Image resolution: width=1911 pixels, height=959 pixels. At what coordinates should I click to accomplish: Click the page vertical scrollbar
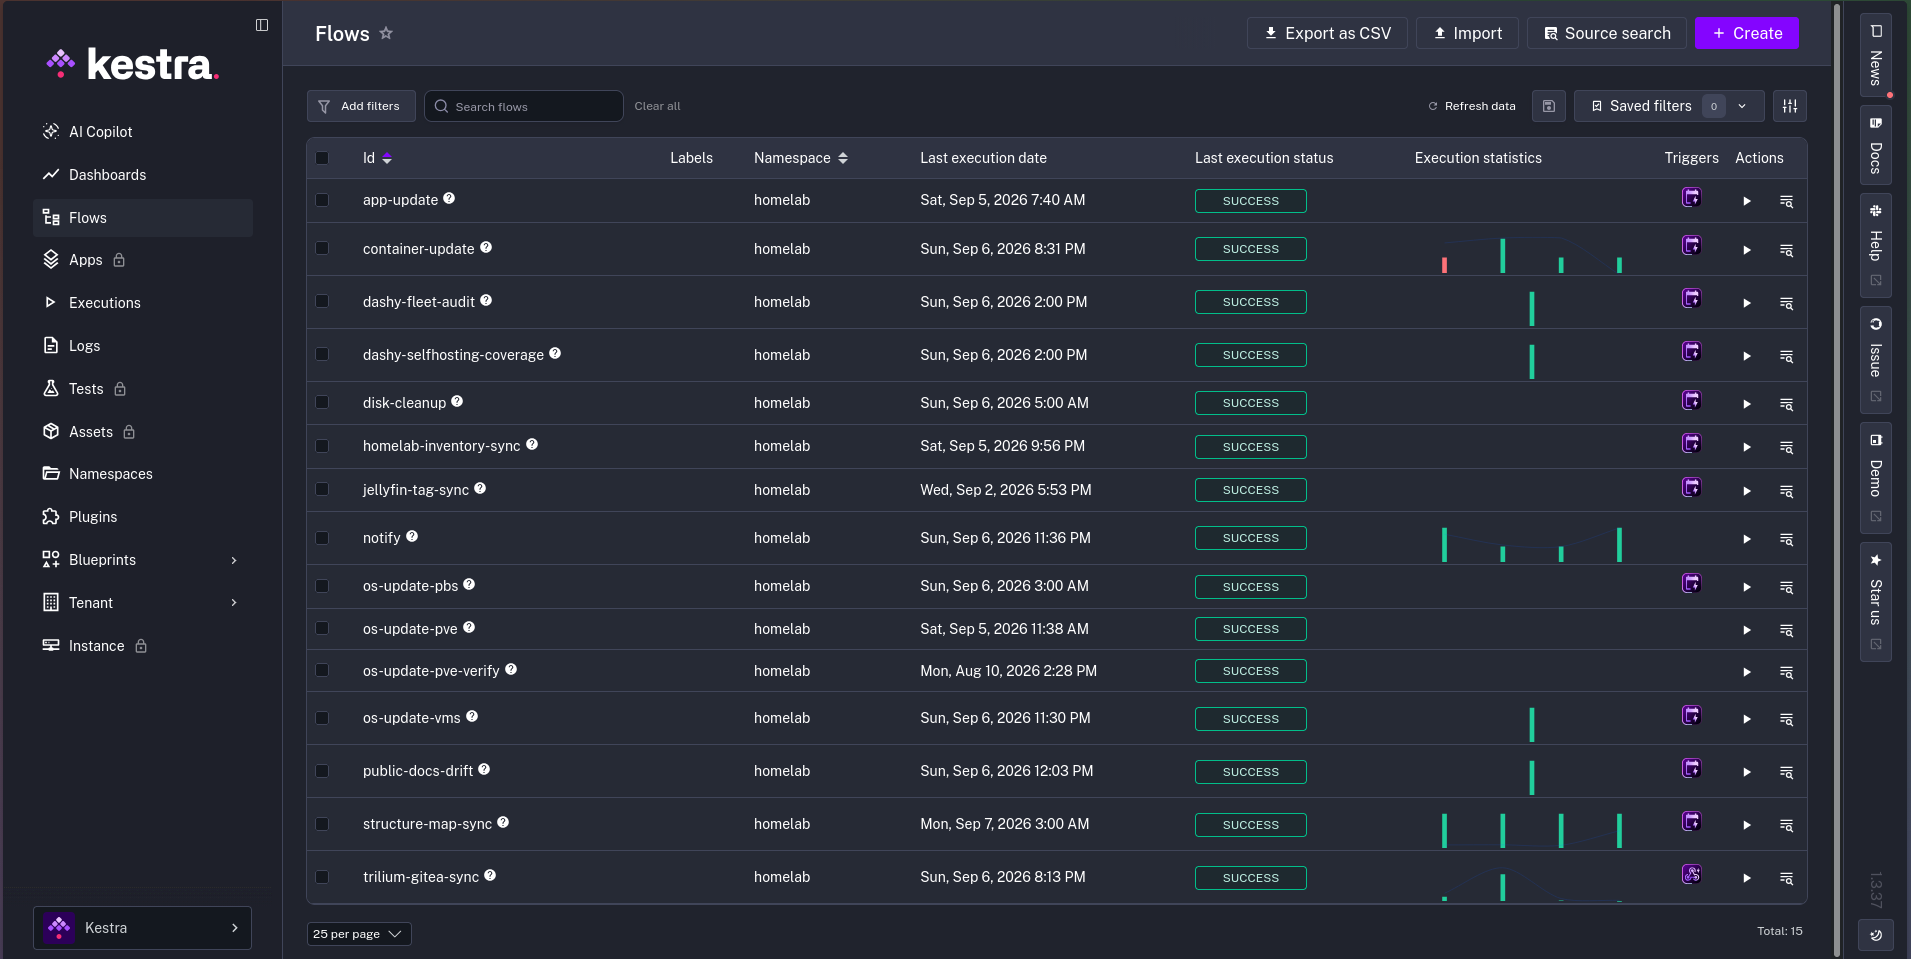[x=1838, y=480]
